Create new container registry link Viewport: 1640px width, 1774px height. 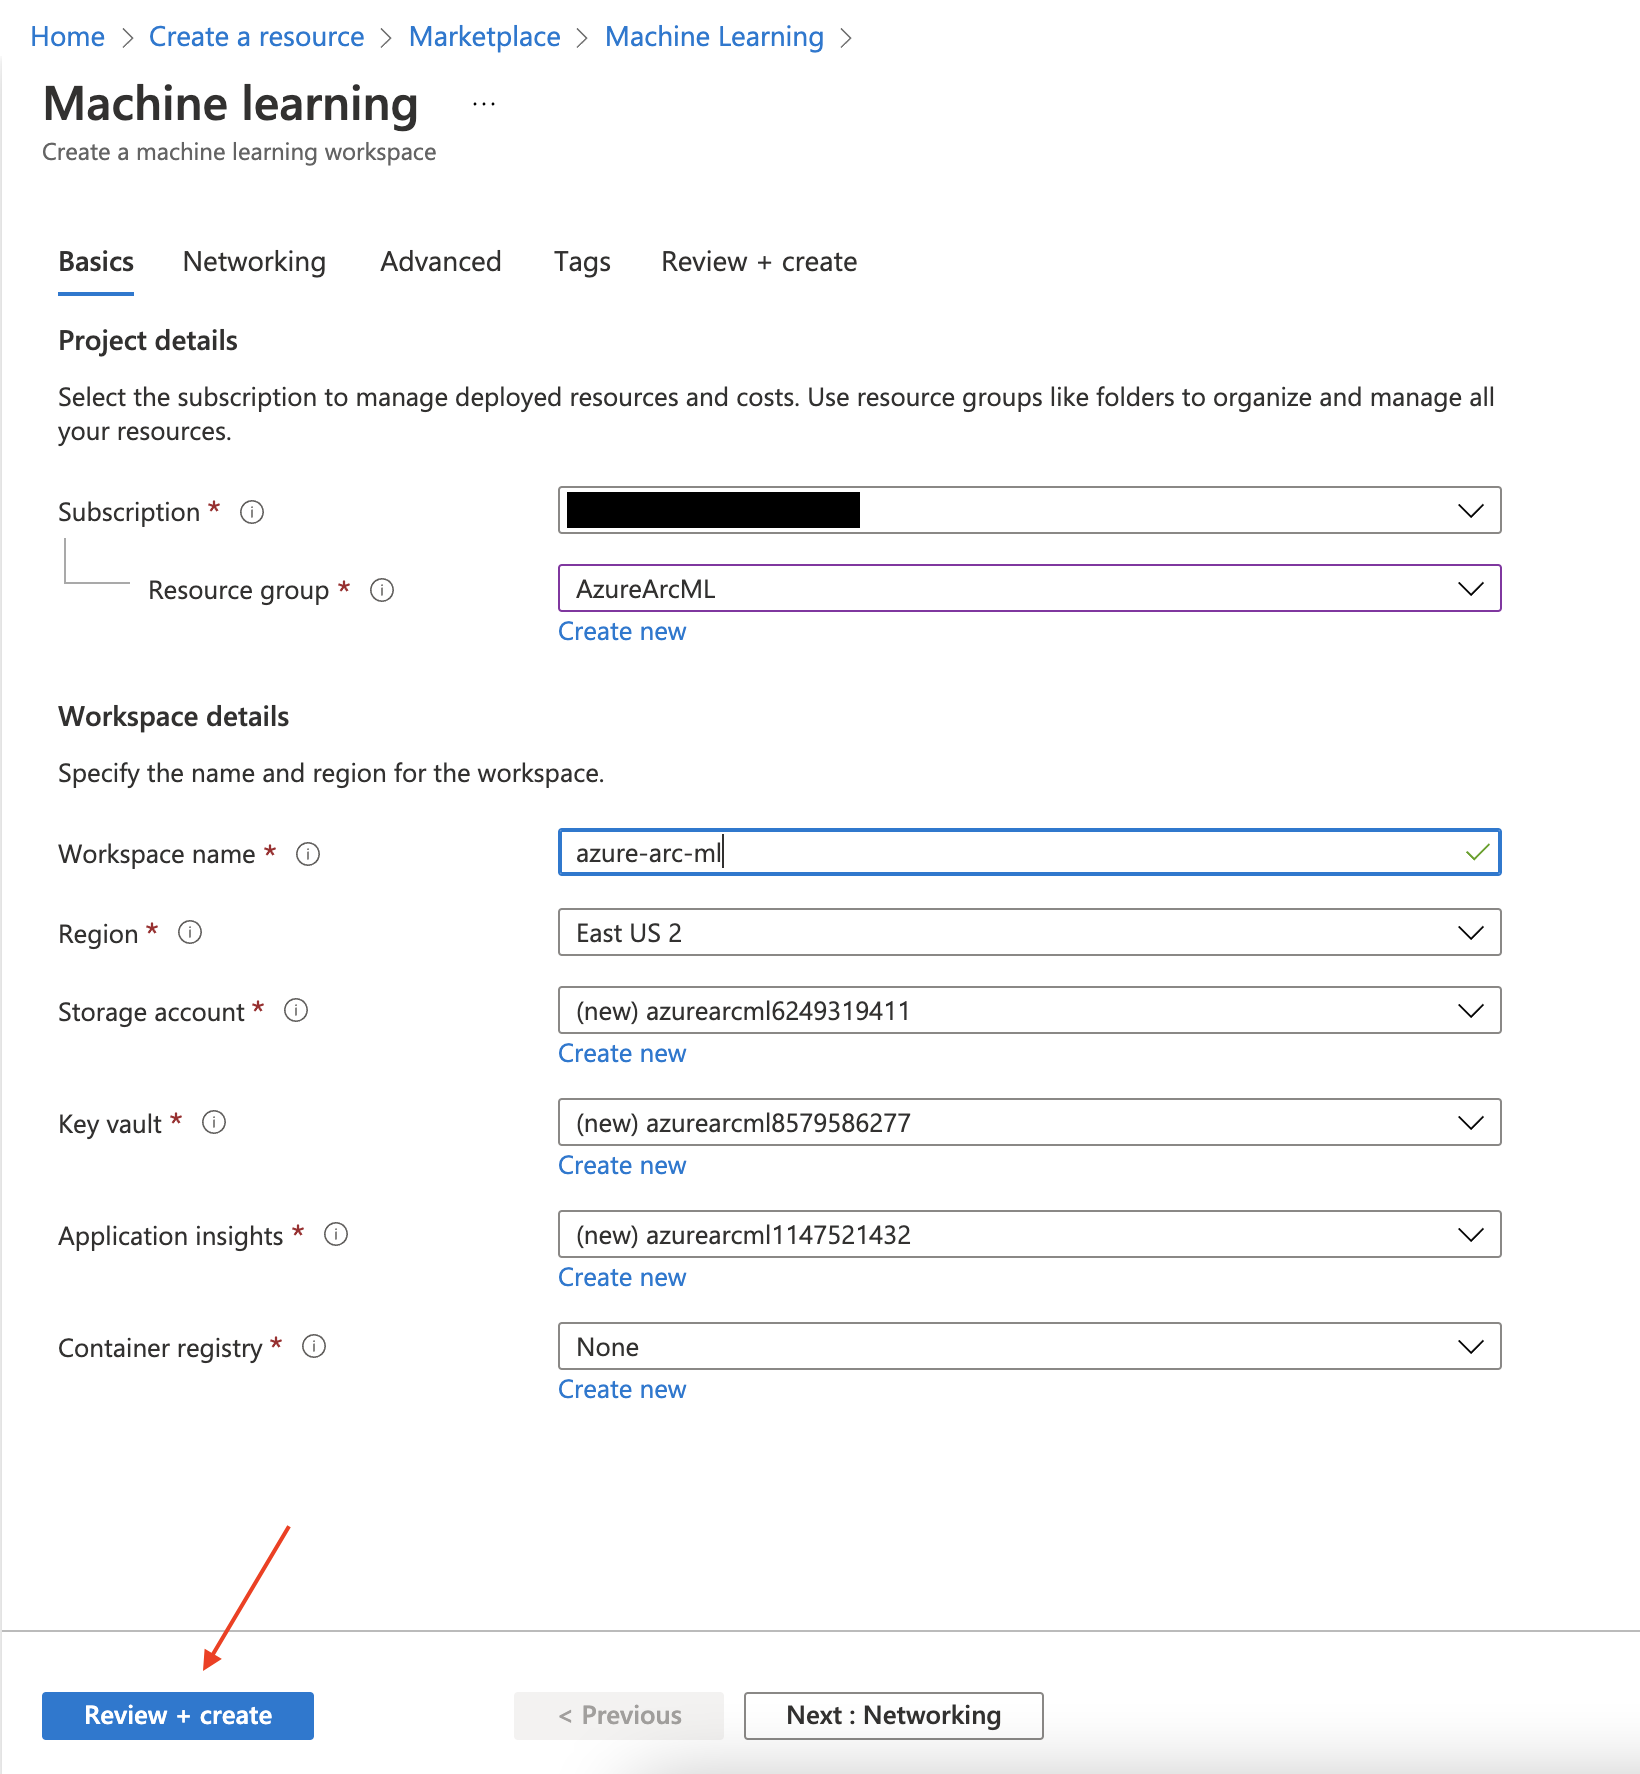click(622, 1390)
